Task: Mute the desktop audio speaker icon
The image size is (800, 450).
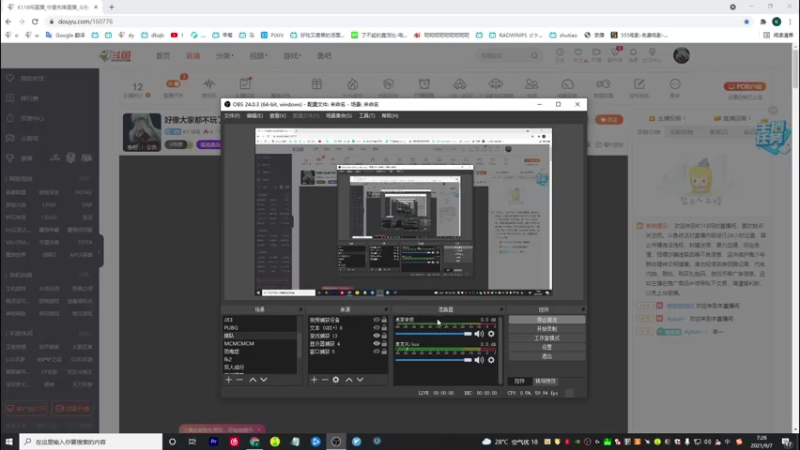Action: point(479,334)
